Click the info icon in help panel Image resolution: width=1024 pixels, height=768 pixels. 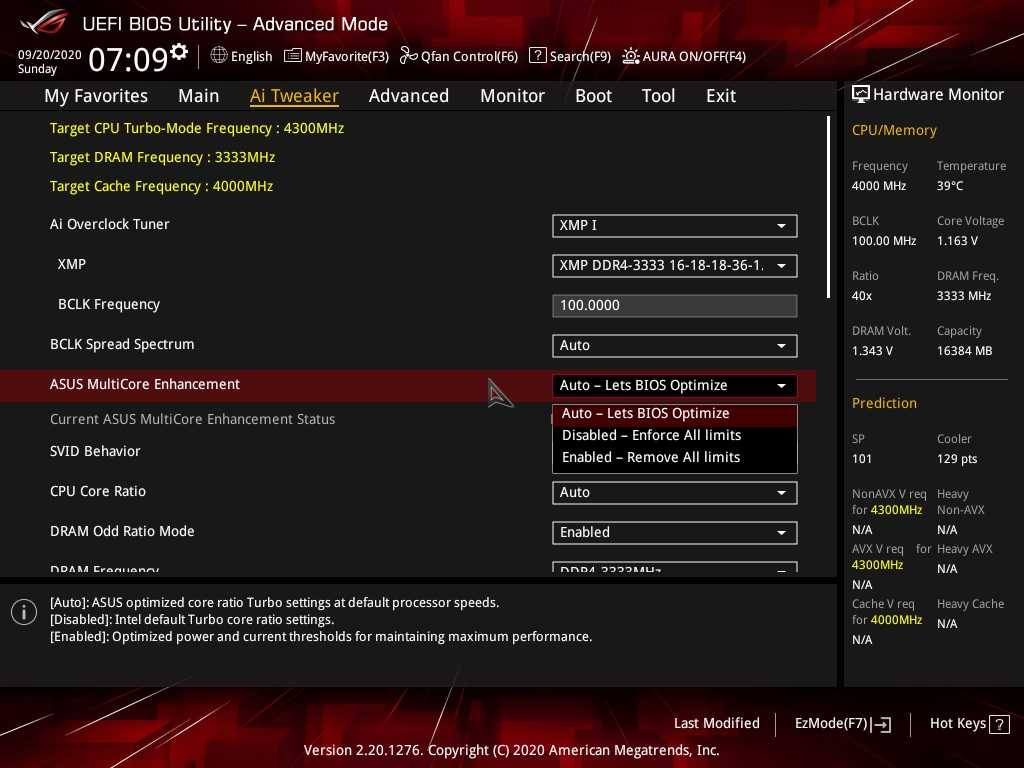point(24,612)
